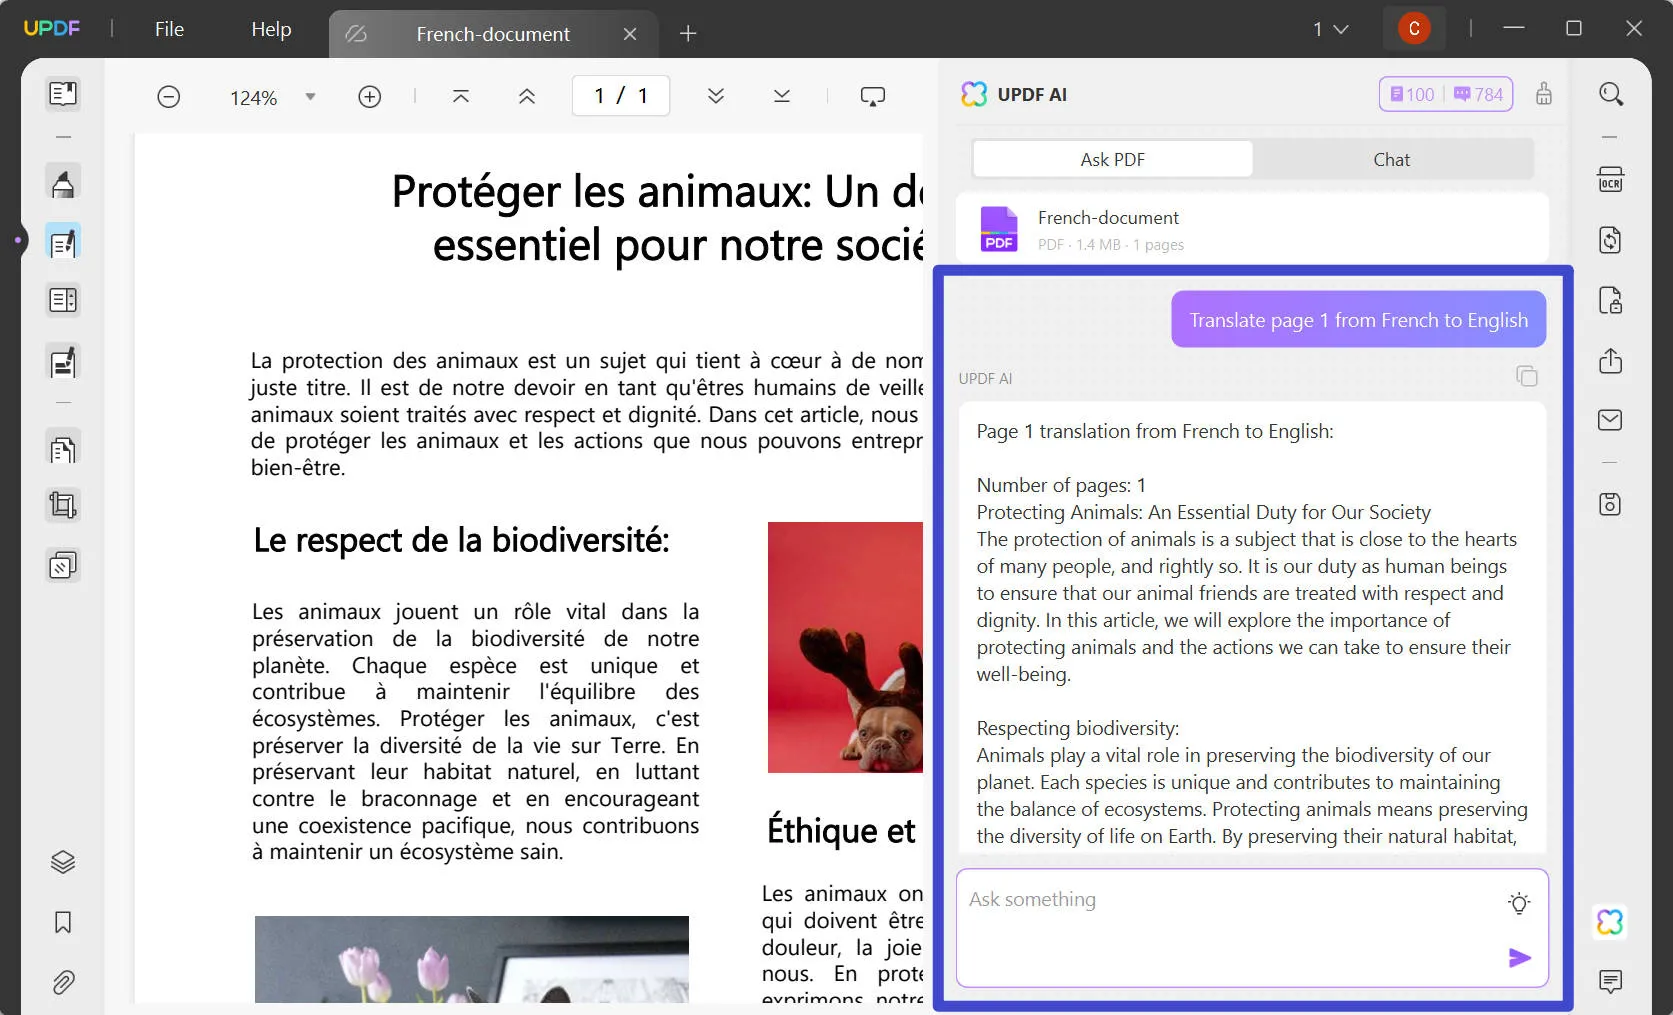This screenshot has width=1673, height=1015.
Task: Open the Edit PDF tool
Action: pyautogui.click(x=63, y=243)
